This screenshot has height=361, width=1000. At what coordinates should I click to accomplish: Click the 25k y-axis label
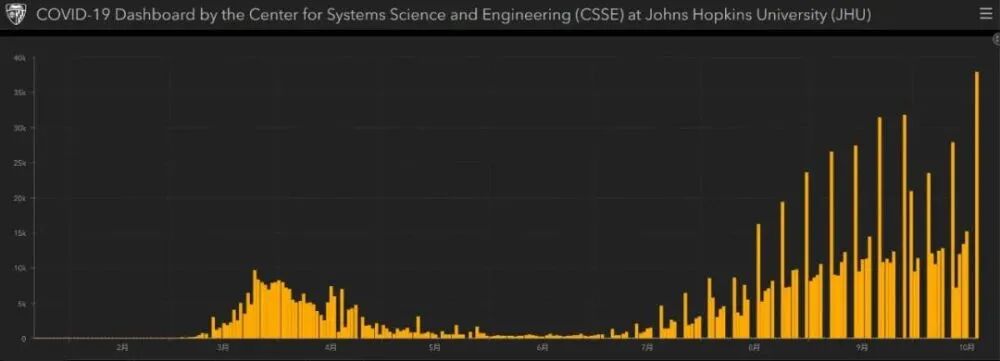coord(20,163)
